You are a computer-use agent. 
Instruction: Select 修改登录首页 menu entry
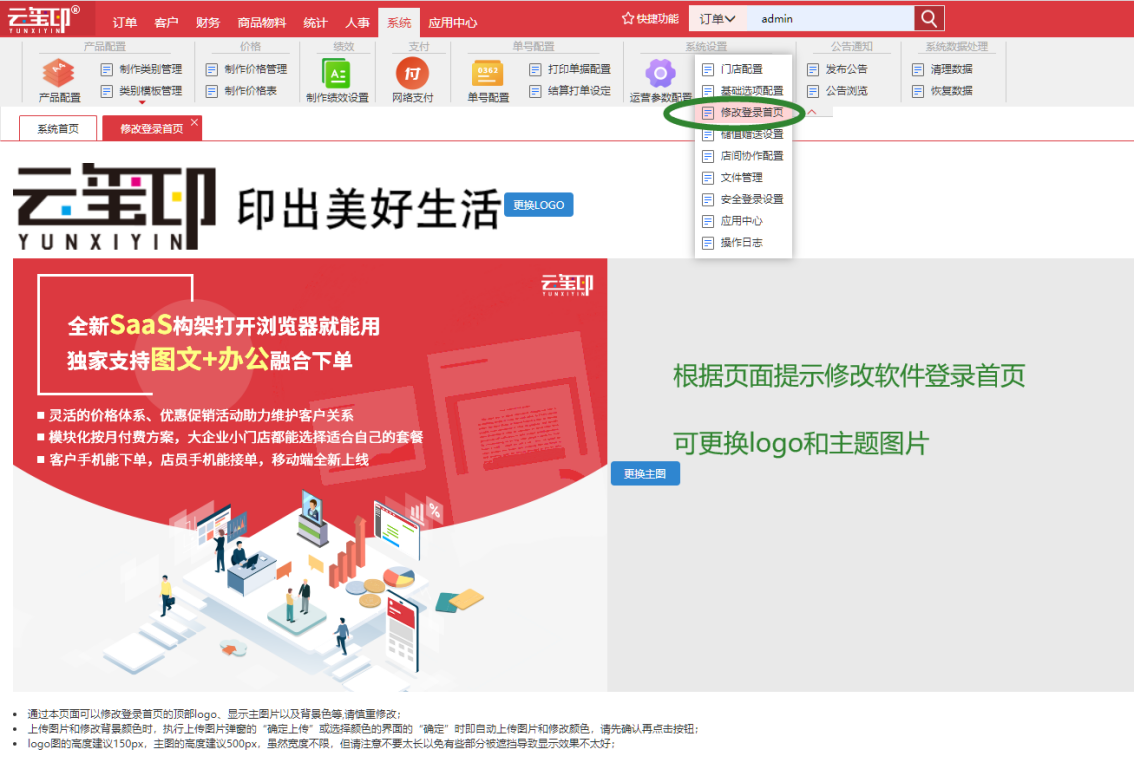point(743,113)
